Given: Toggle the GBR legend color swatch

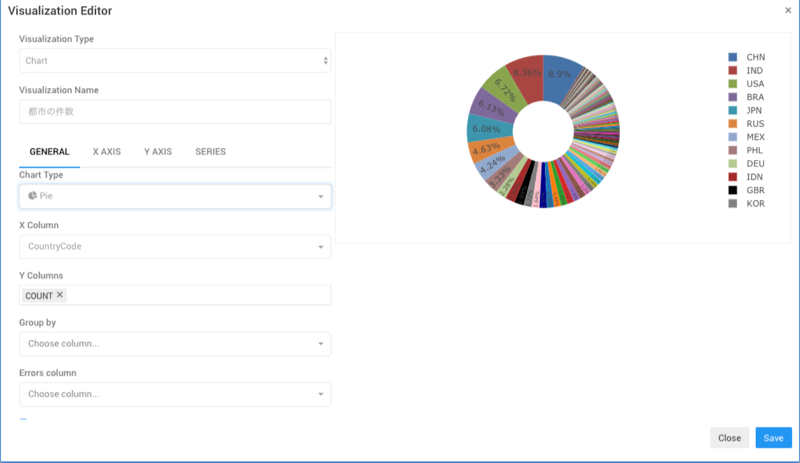Looking at the screenshot, I should coord(733,190).
